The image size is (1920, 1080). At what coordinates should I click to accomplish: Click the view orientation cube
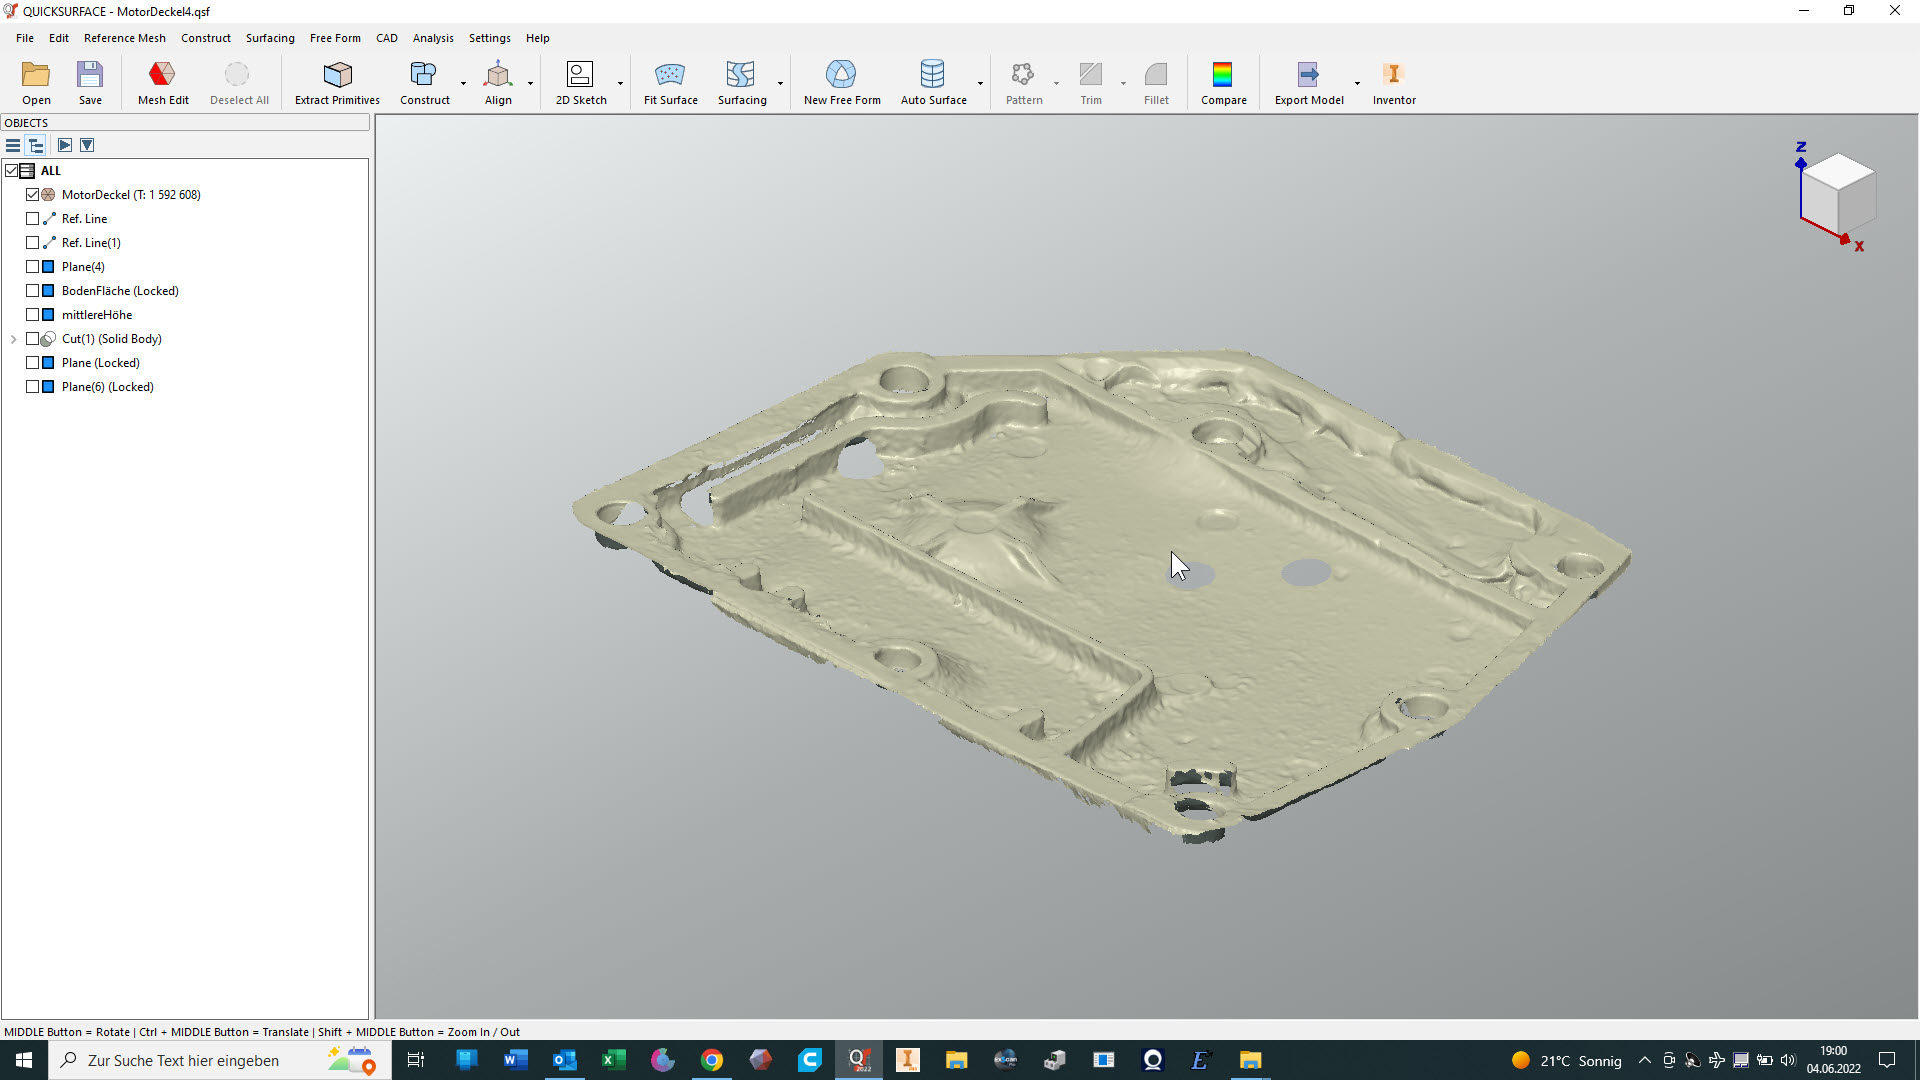tap(1838, 192)
